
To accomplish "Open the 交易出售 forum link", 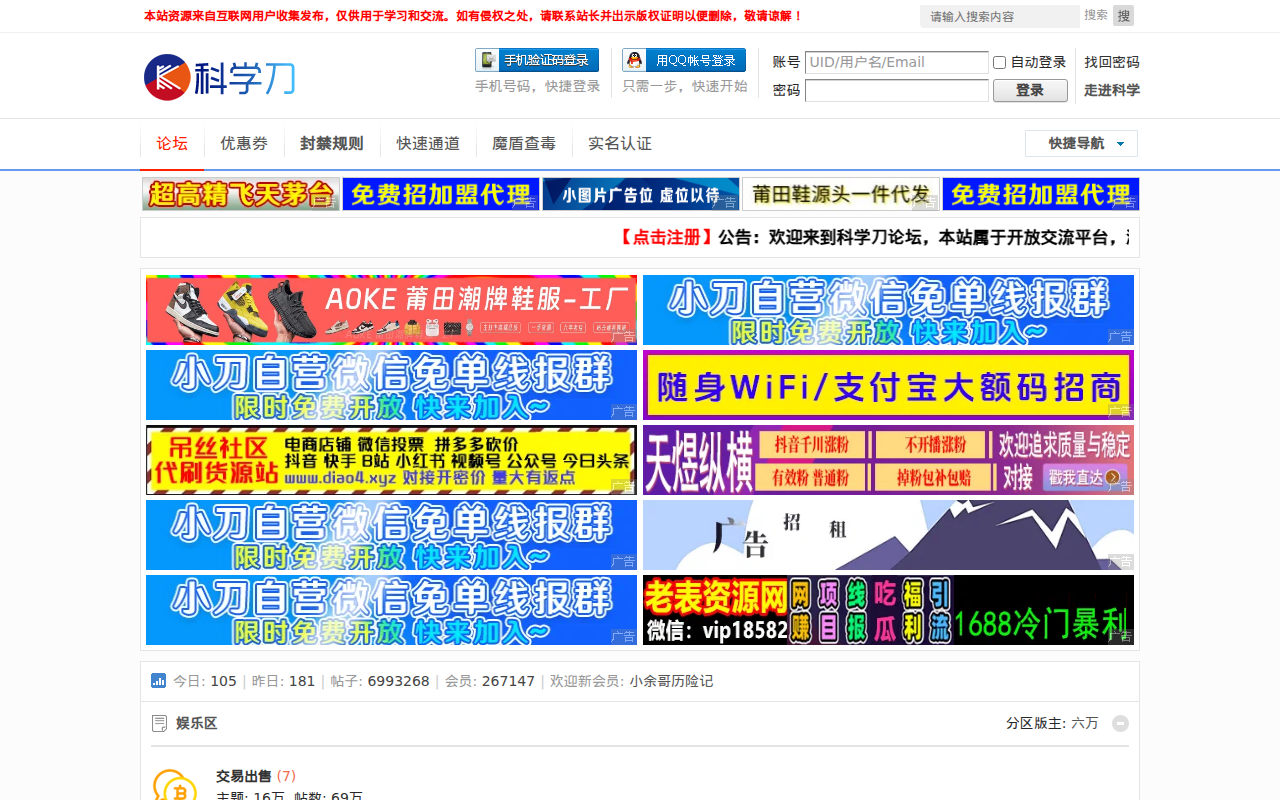I will [x=244, y=776].
